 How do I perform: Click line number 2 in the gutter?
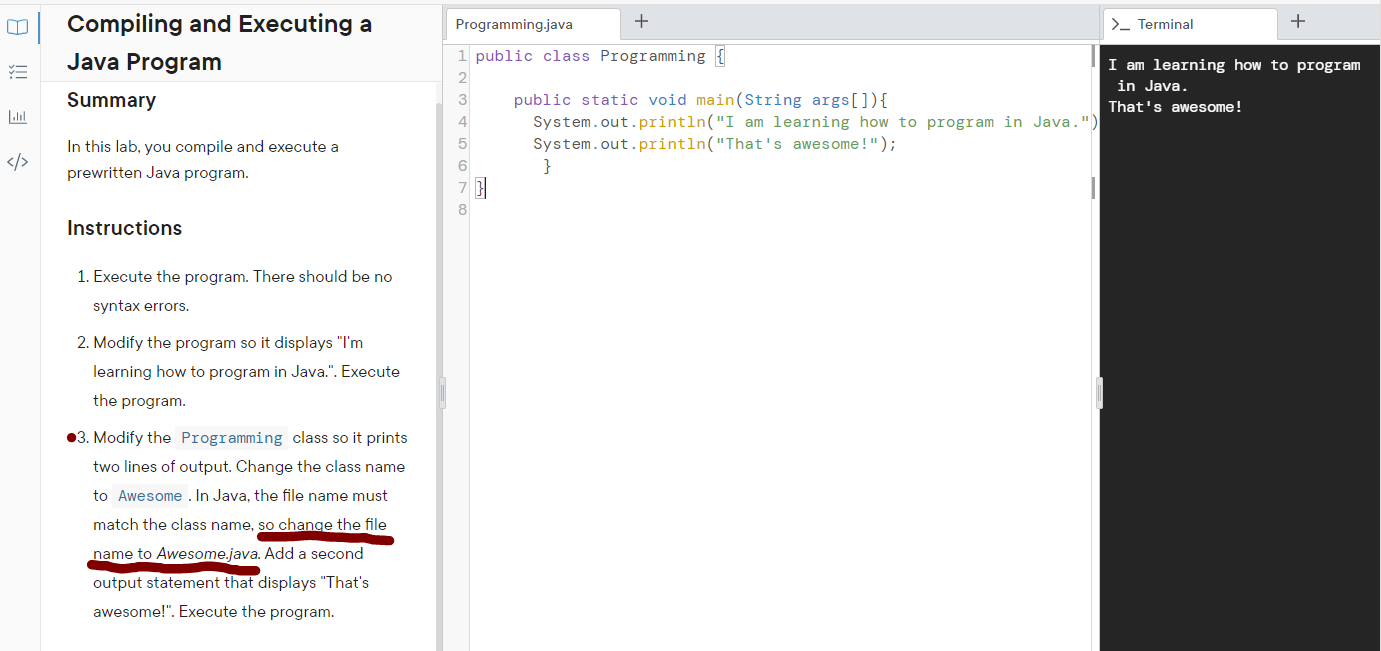click(462, 78)
